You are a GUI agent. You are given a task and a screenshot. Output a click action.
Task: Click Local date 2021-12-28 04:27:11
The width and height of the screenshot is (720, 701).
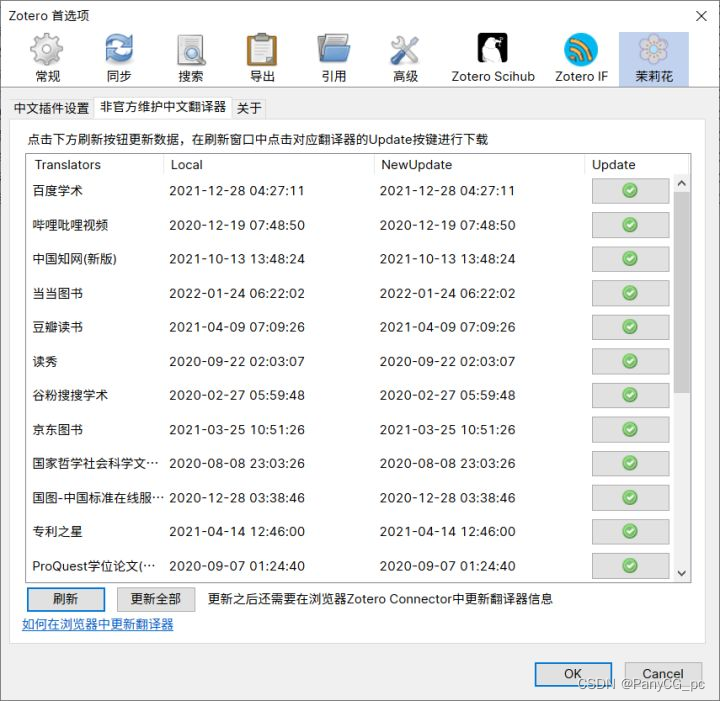click(236, 191)
